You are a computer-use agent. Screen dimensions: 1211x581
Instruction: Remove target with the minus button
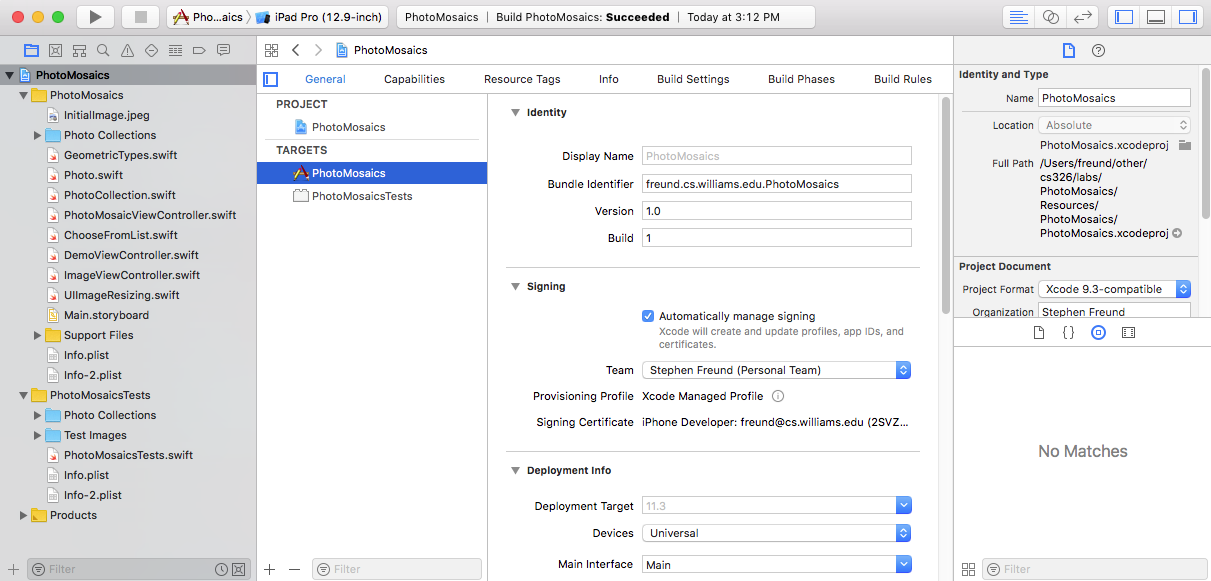[x=294, y=569]
